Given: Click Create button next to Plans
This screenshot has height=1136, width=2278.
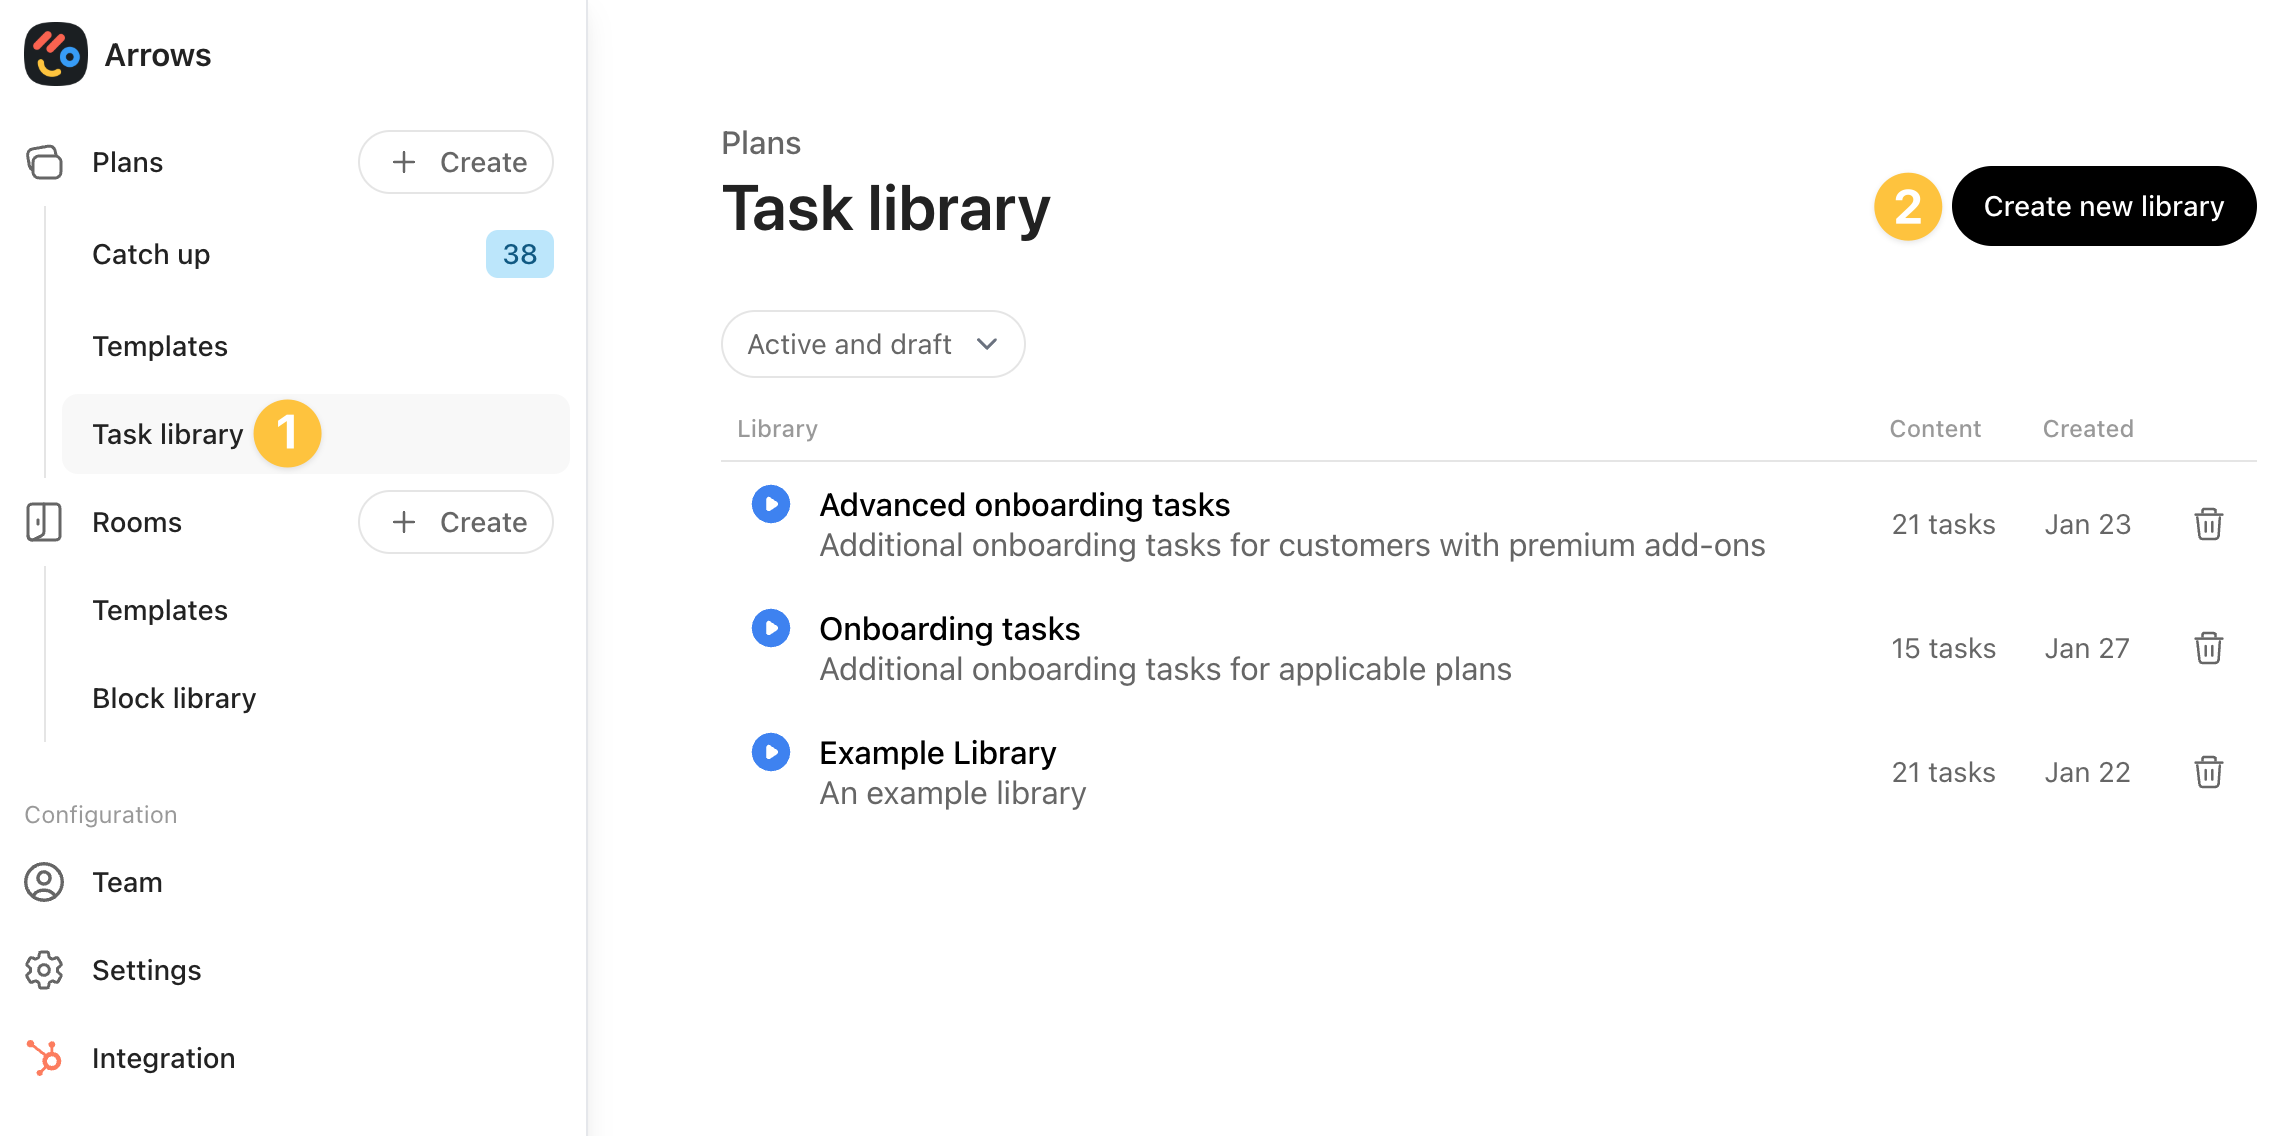Looking at the screenshot, I should [456, 162].
